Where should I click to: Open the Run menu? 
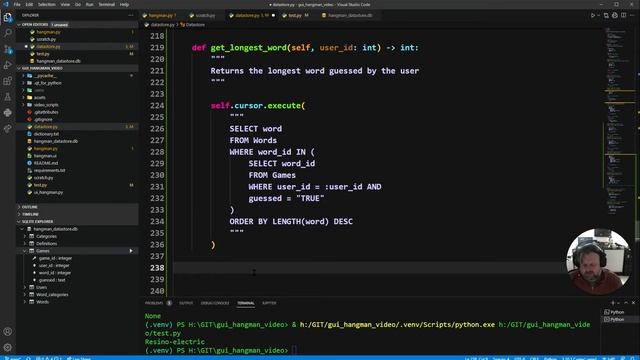(89, 4)
